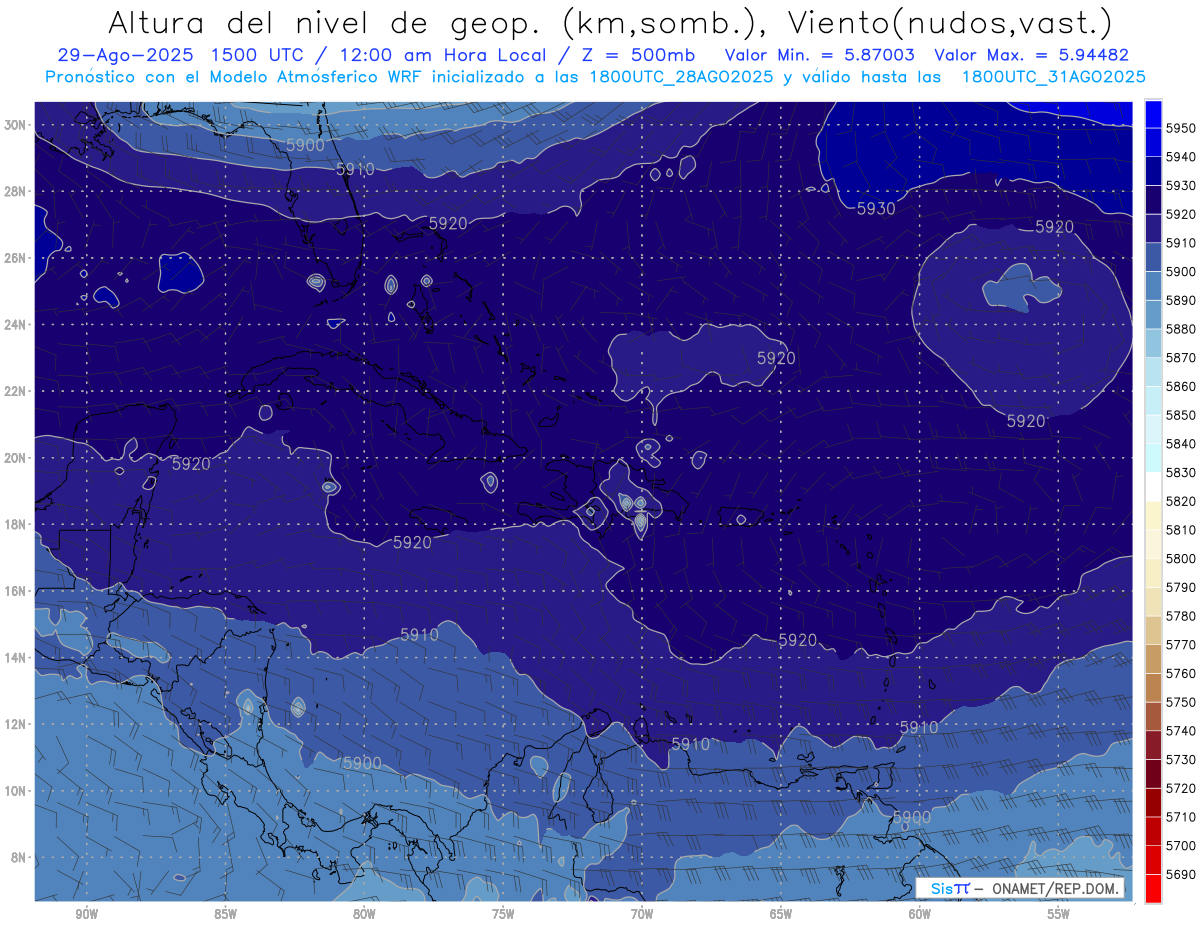Click the colorbar value 5700
This screenshot has height=927, width=1200.
pyautogui.click(x=1180, y=846)
